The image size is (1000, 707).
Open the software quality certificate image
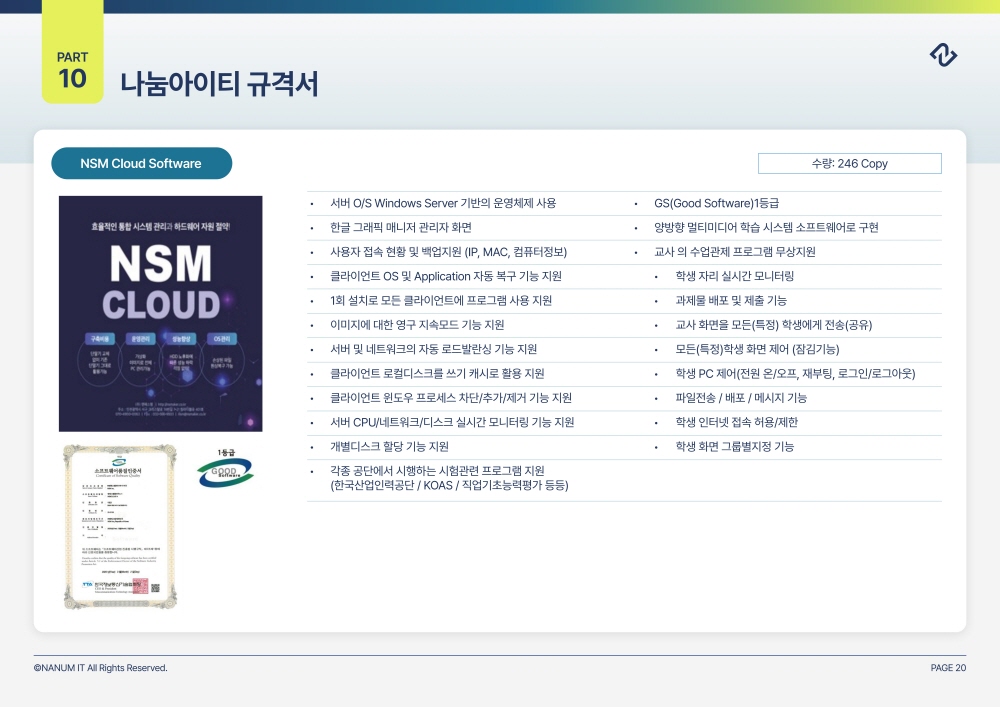click(x=119, y=525)
